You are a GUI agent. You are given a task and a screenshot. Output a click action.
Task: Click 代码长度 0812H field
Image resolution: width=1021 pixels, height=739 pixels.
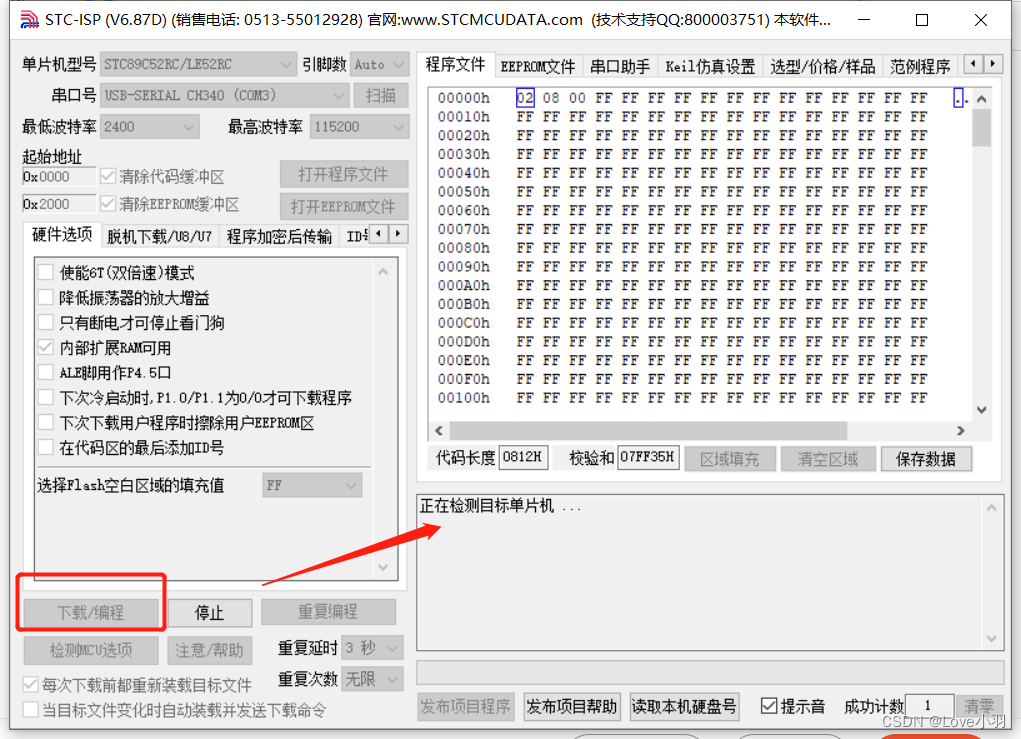[x=524, y=457]
